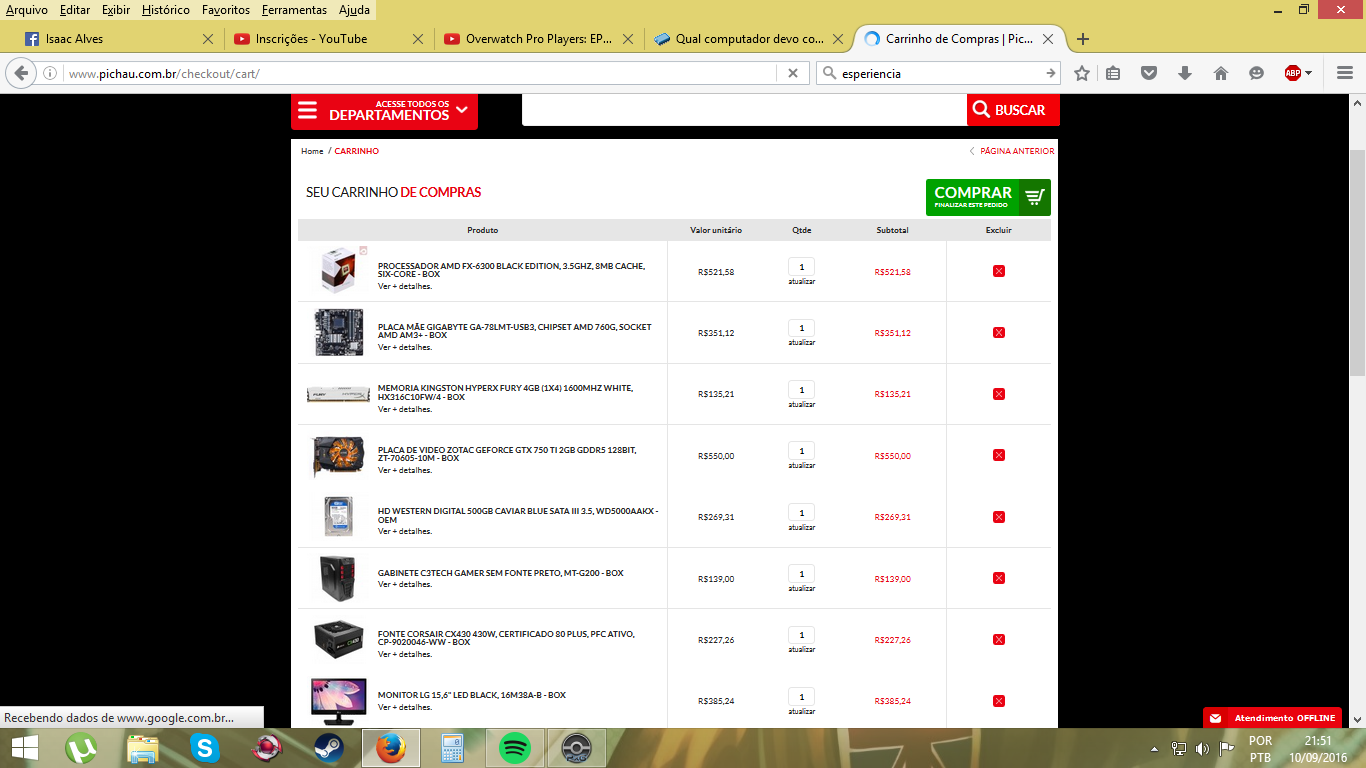This screenshot has height=768, width=1366.
Task: Click the green Comprar button
Action: 988,197
